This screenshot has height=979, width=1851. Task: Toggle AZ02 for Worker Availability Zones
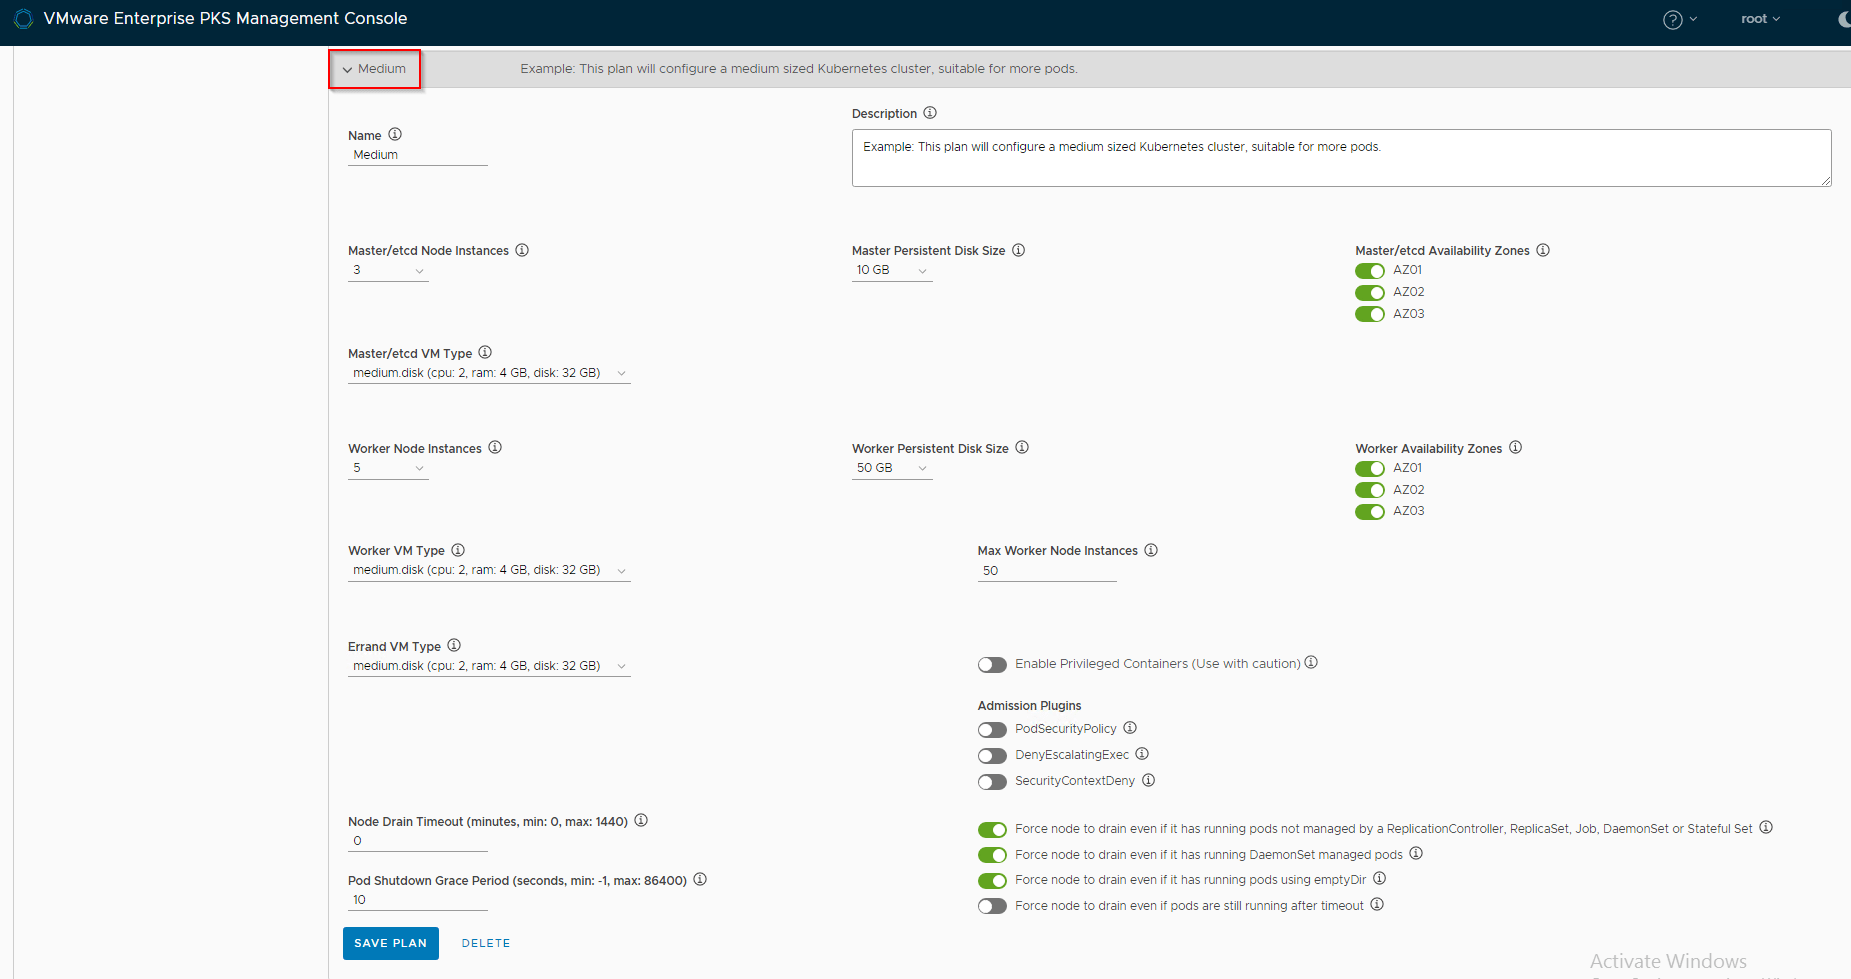1370,490
